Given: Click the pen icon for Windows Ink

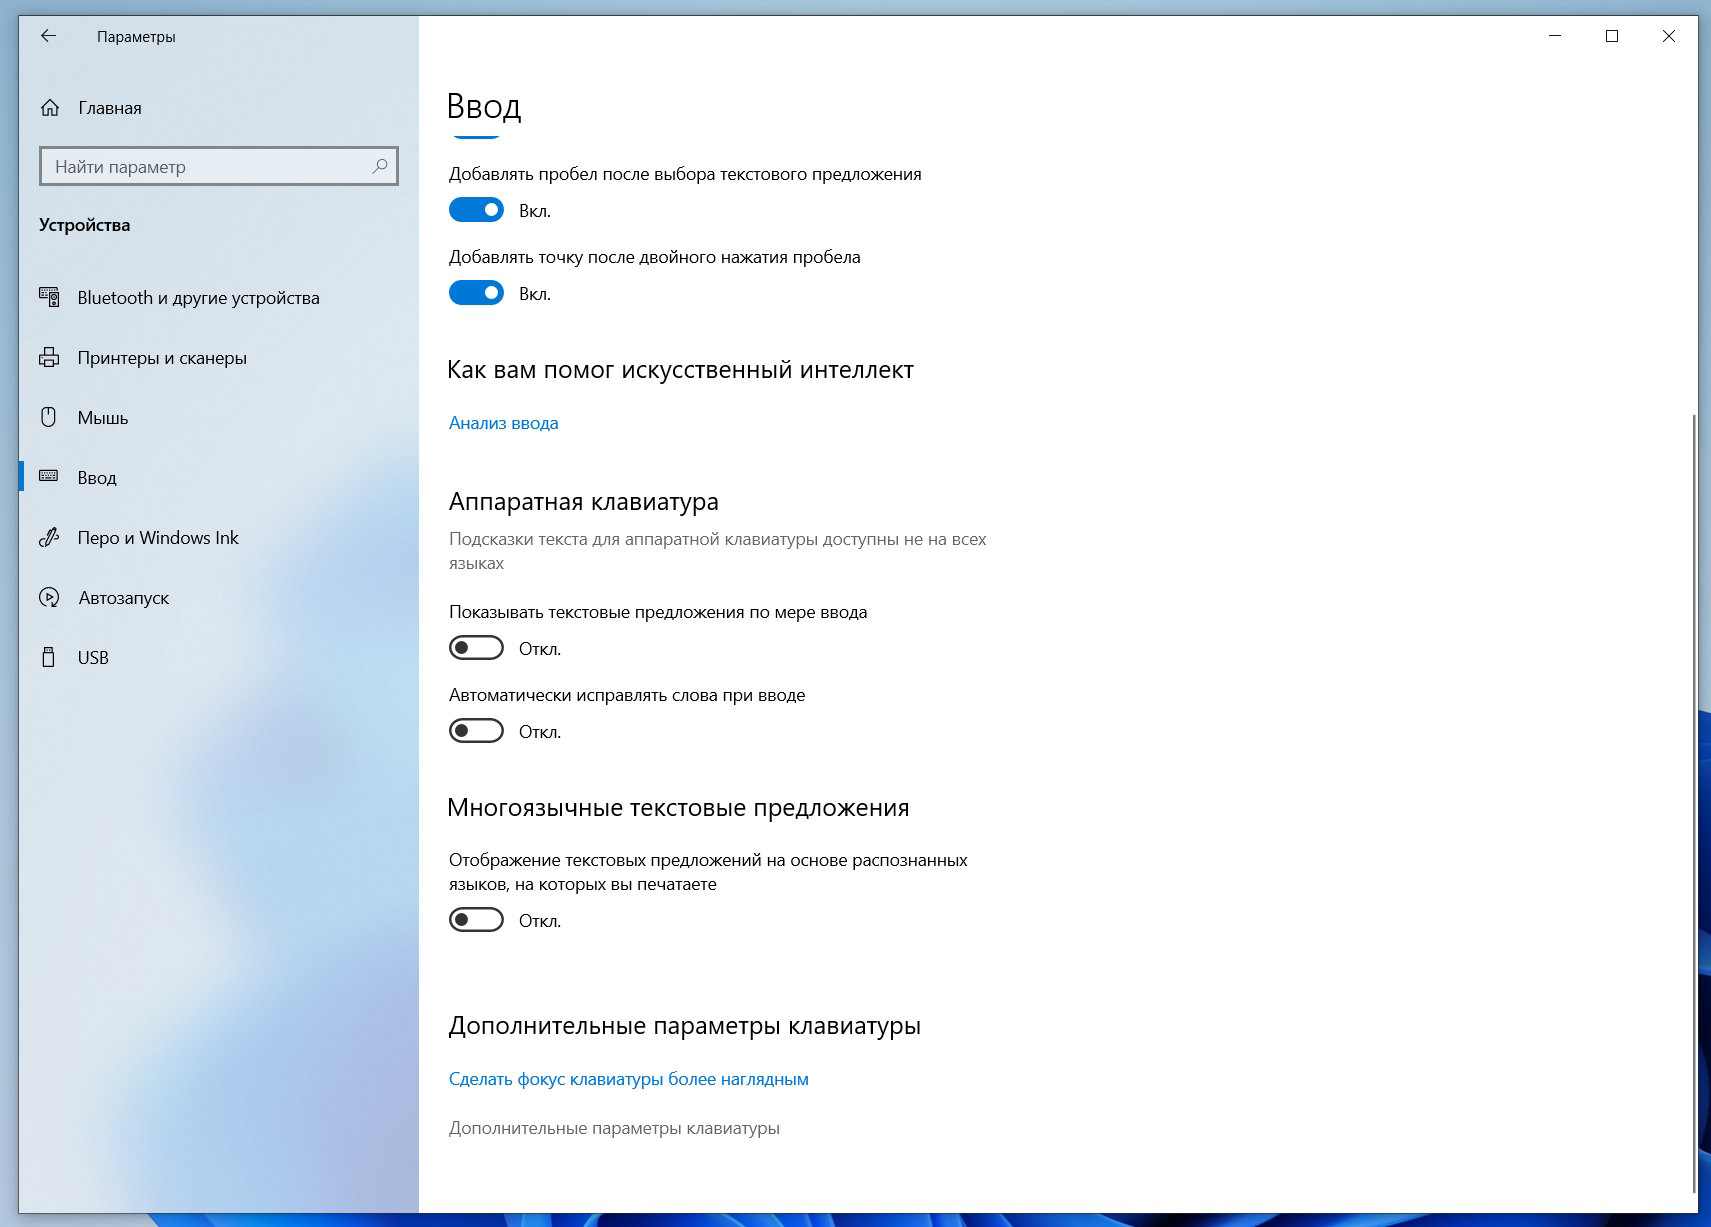Looking at the screenshot, I should pos(49,538).
